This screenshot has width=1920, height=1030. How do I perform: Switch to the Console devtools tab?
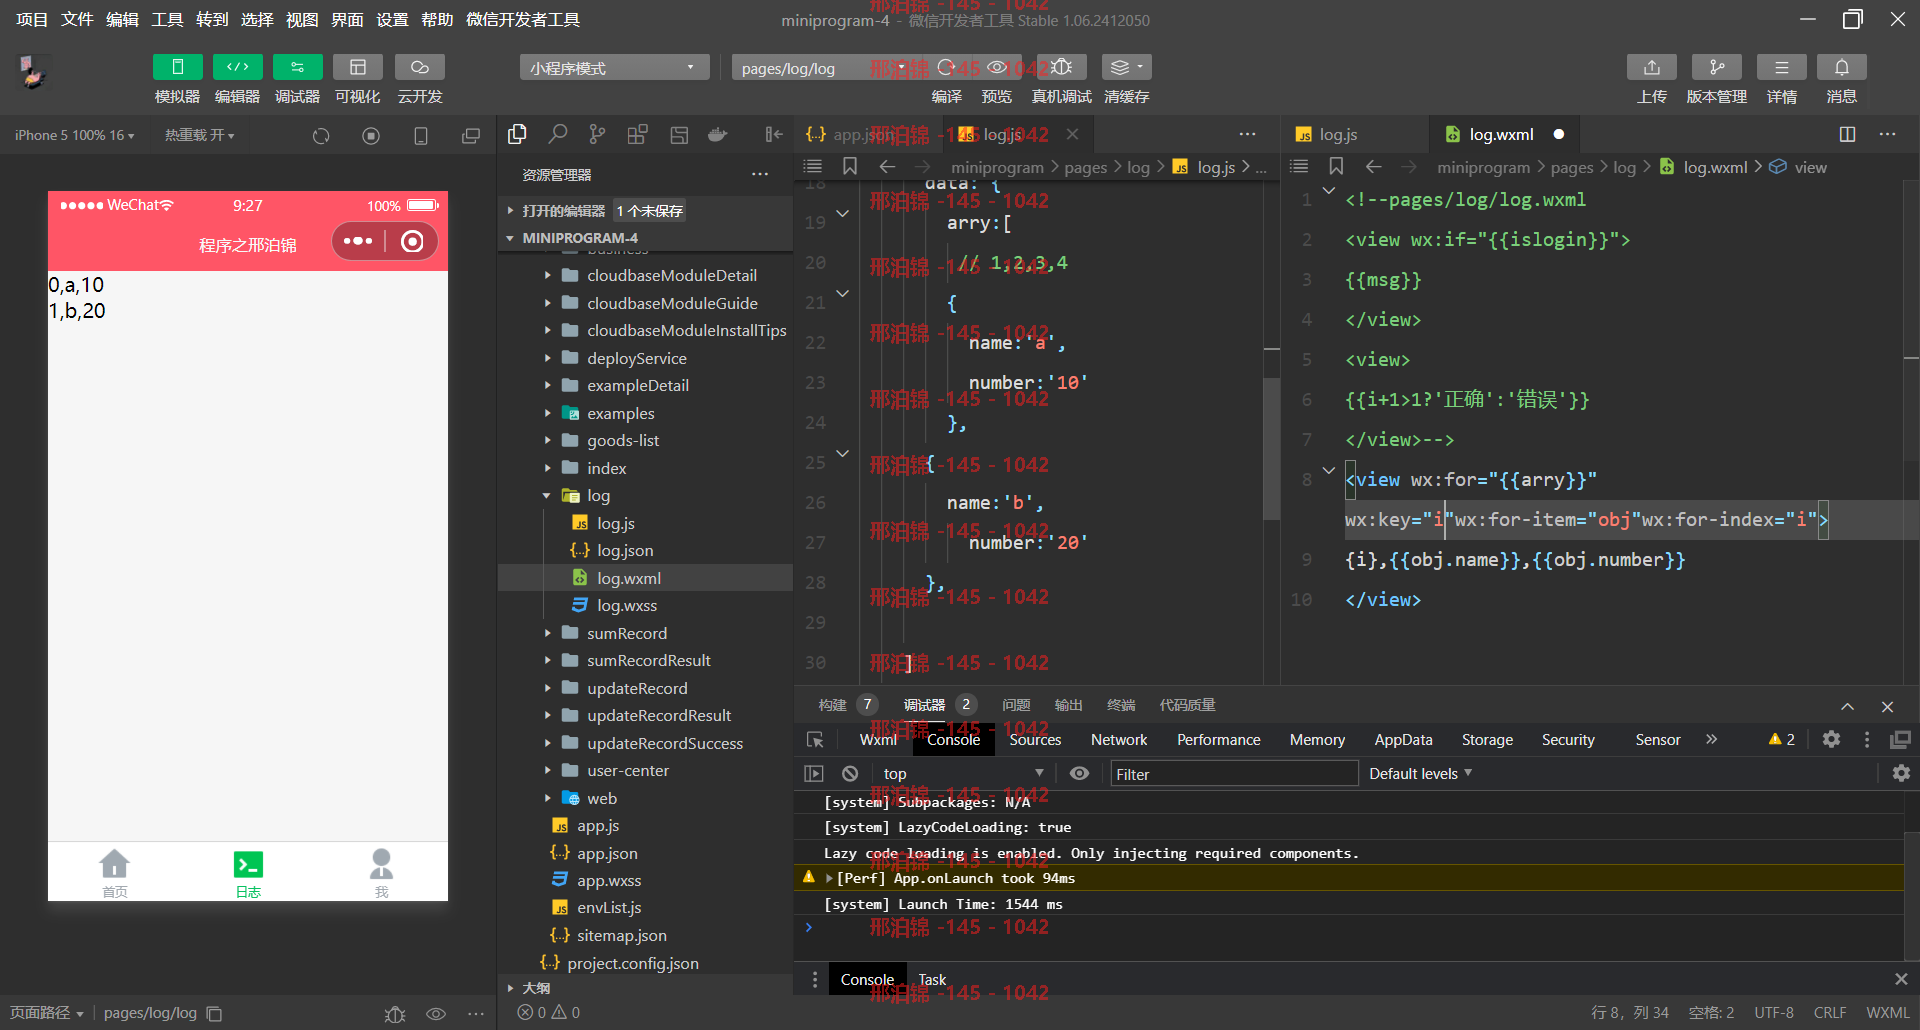point(953,740)
